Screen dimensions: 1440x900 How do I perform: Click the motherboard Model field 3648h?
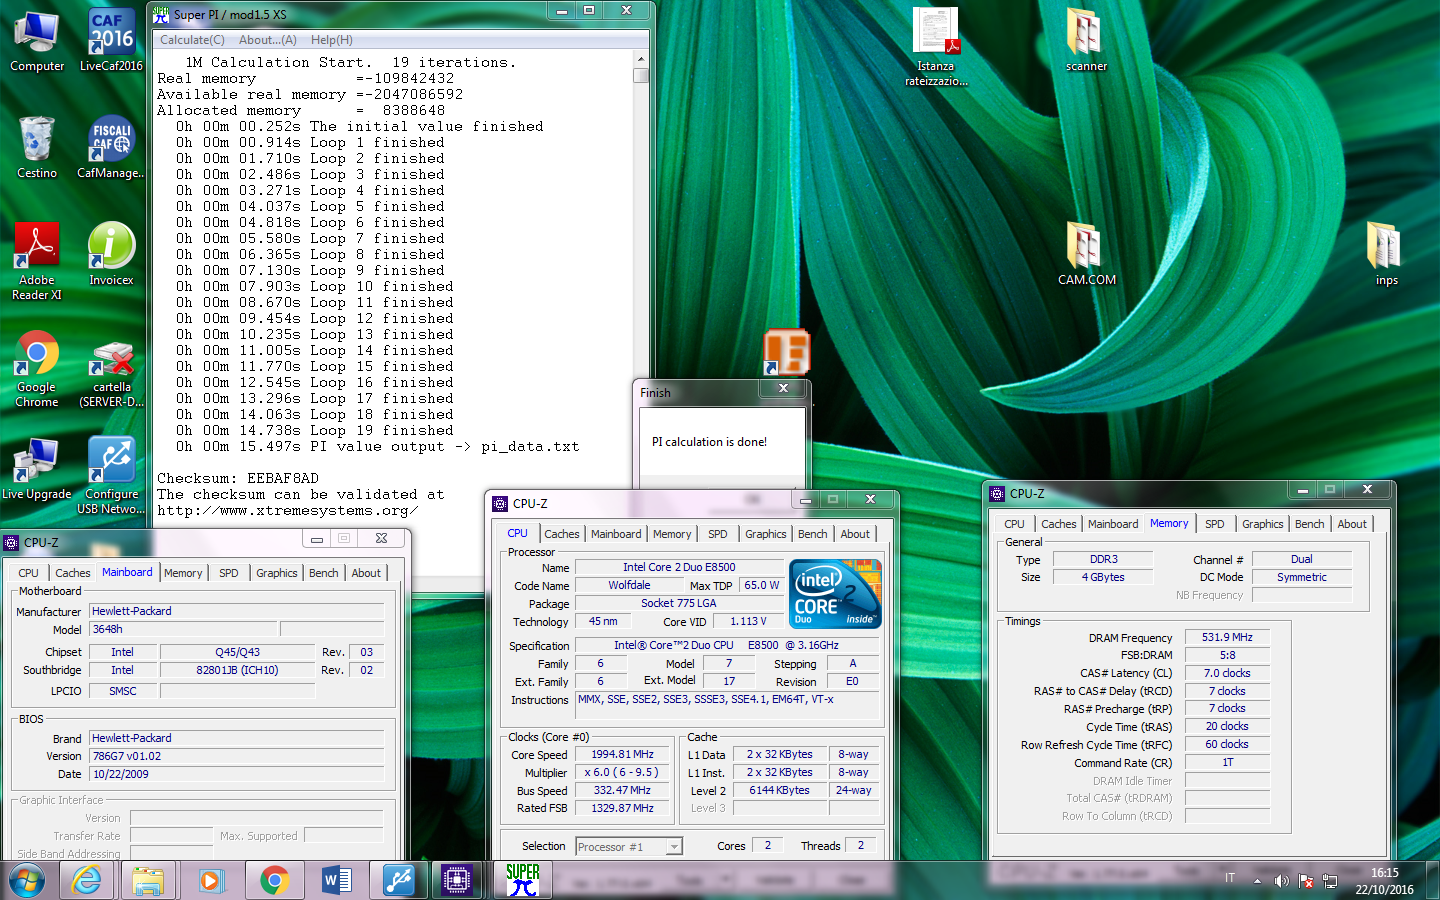[184, 629]
